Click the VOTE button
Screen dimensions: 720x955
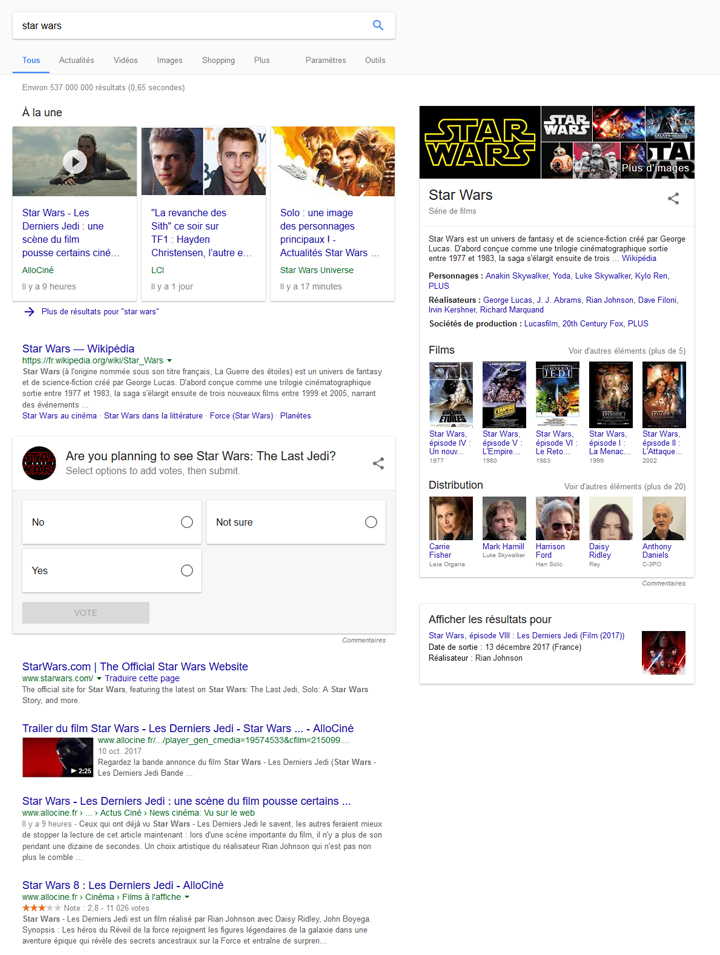click(x=86, y=613)
